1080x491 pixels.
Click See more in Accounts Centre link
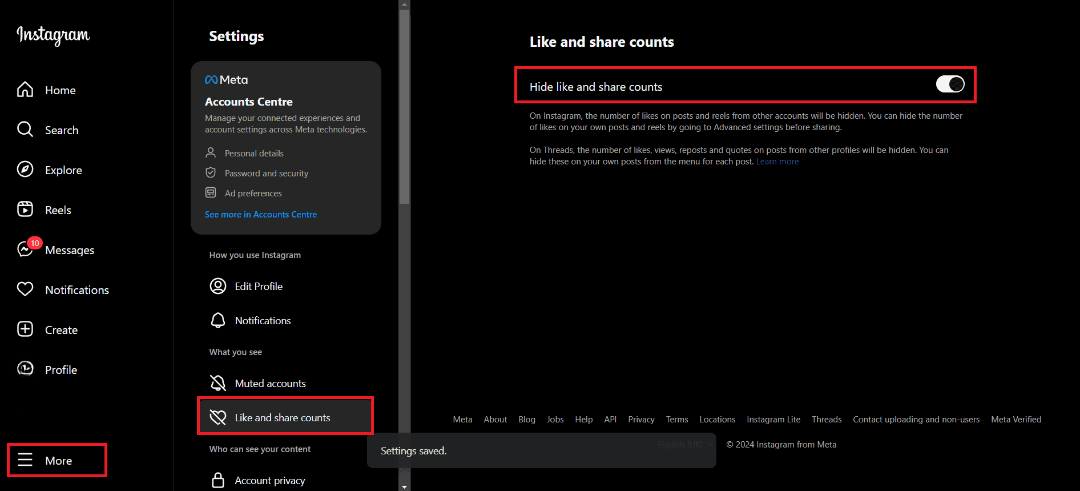(261, 214)
